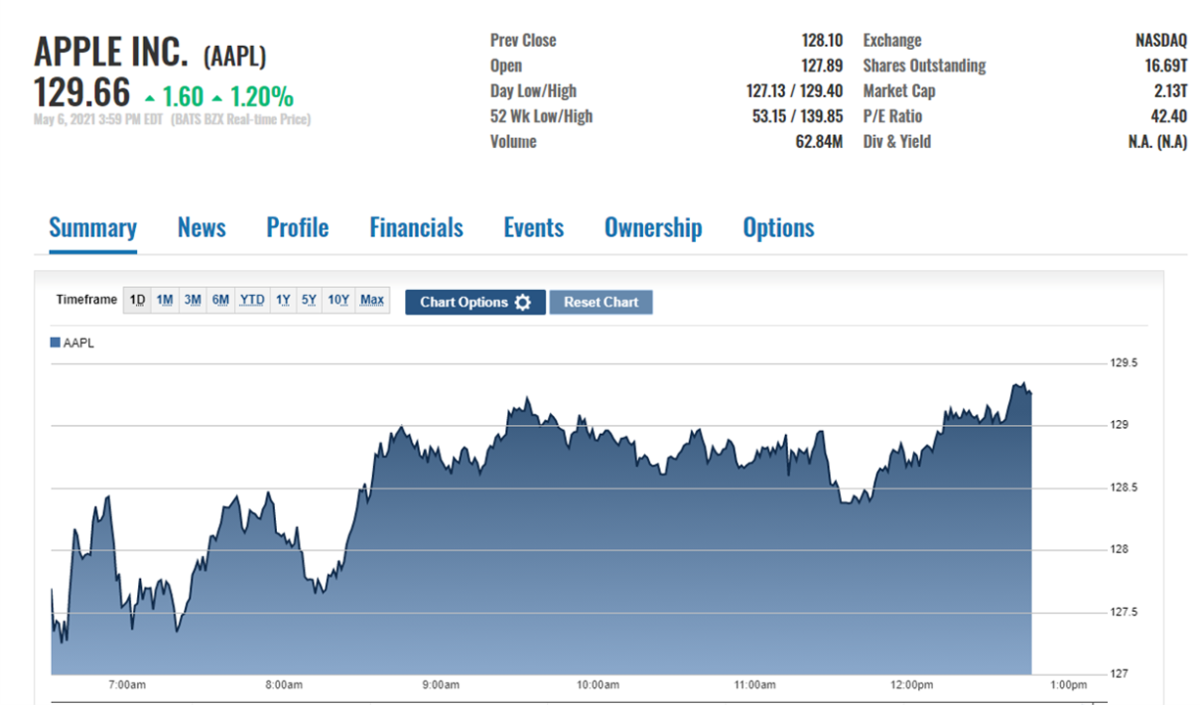The image size is (1200, 705).
Task: Set chart timeframe to 1M
Action: 165,300
